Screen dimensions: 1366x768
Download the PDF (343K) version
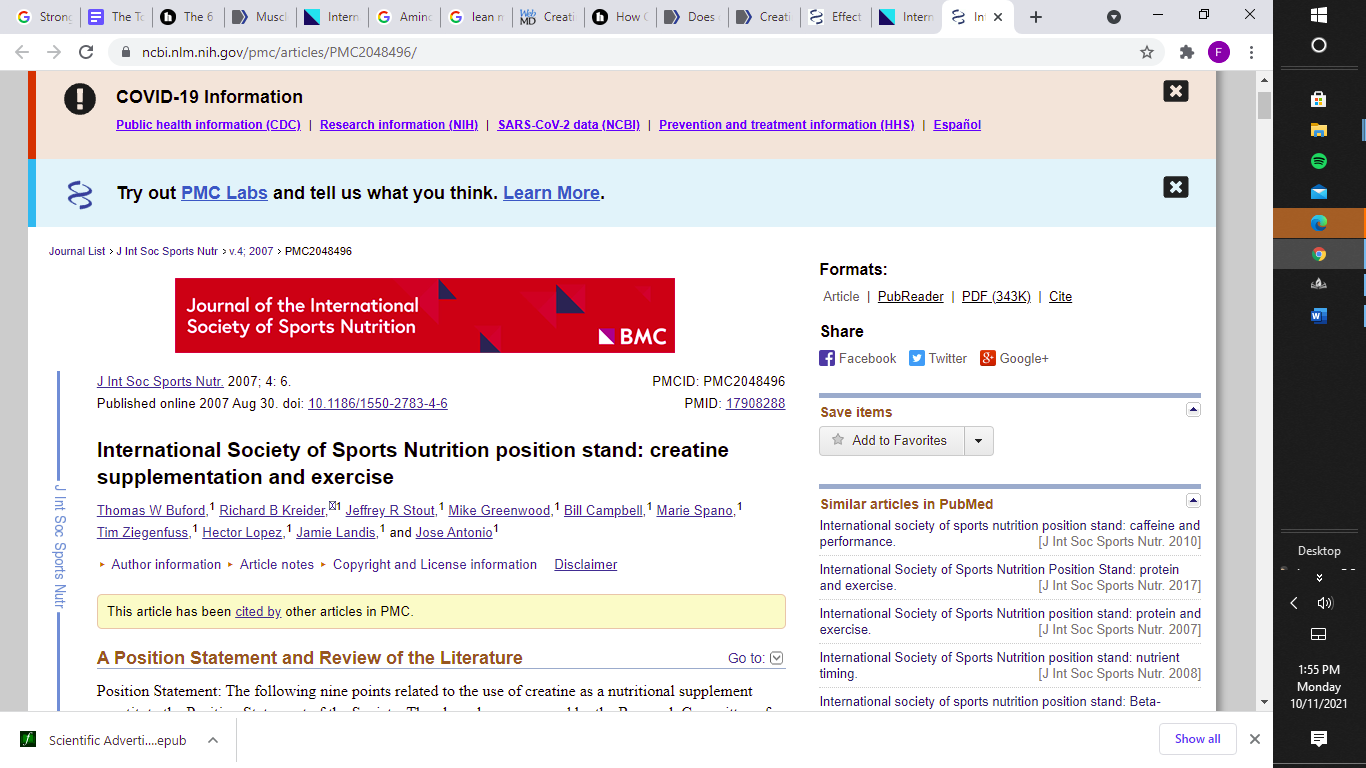996,296
